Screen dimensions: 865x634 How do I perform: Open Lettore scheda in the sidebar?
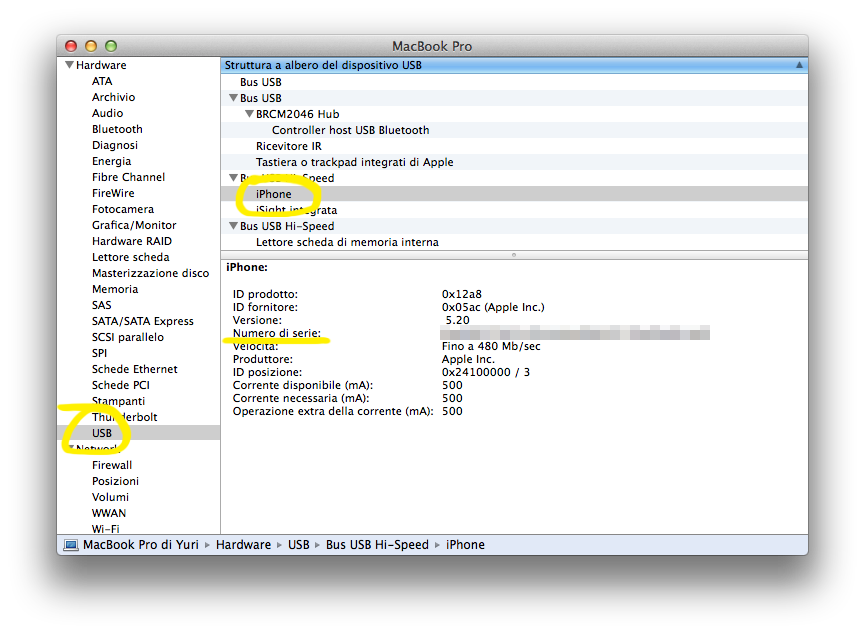tap(131, 257)
